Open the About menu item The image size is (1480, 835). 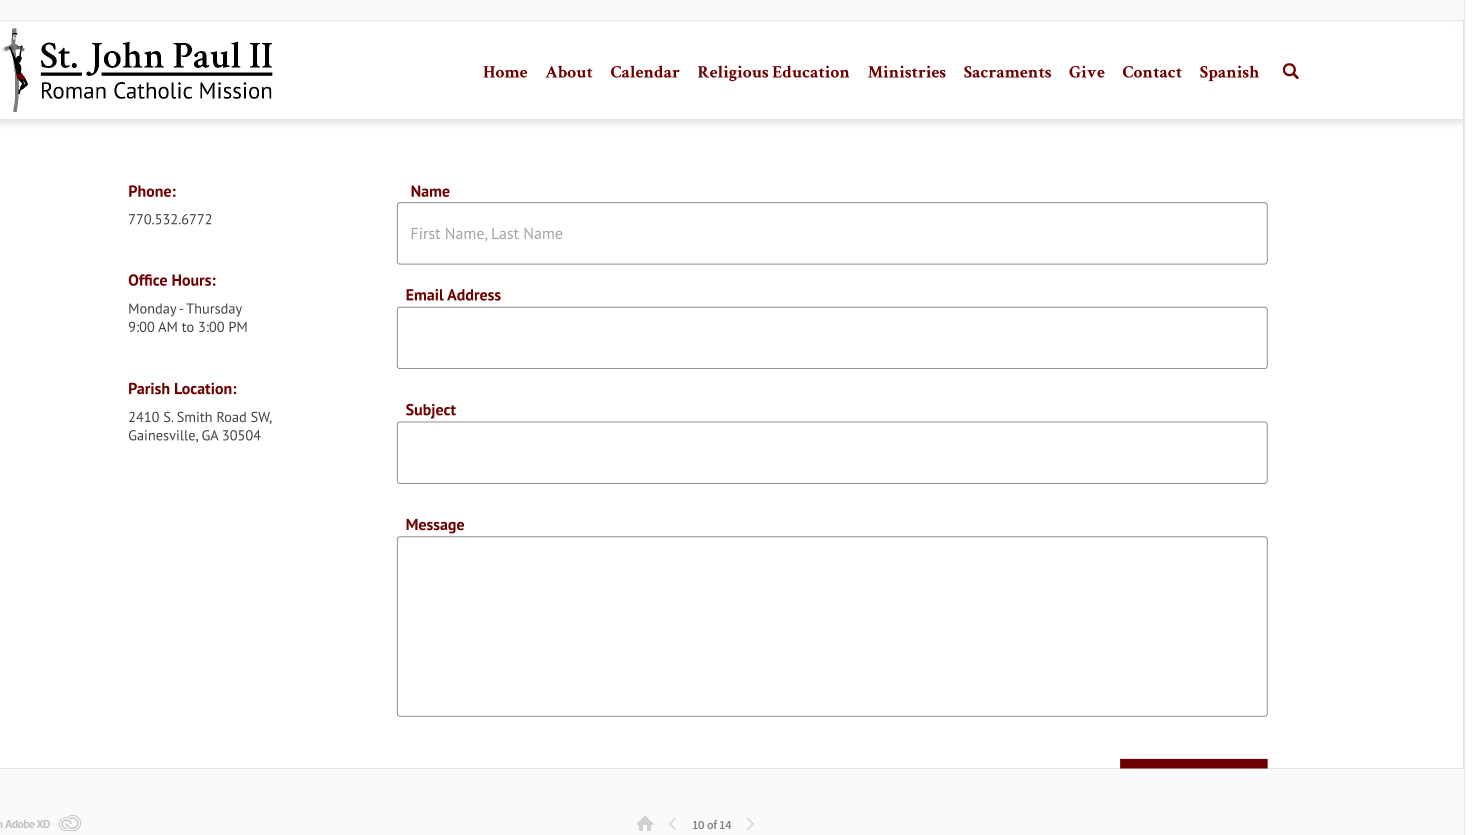[x=569, y=72]
